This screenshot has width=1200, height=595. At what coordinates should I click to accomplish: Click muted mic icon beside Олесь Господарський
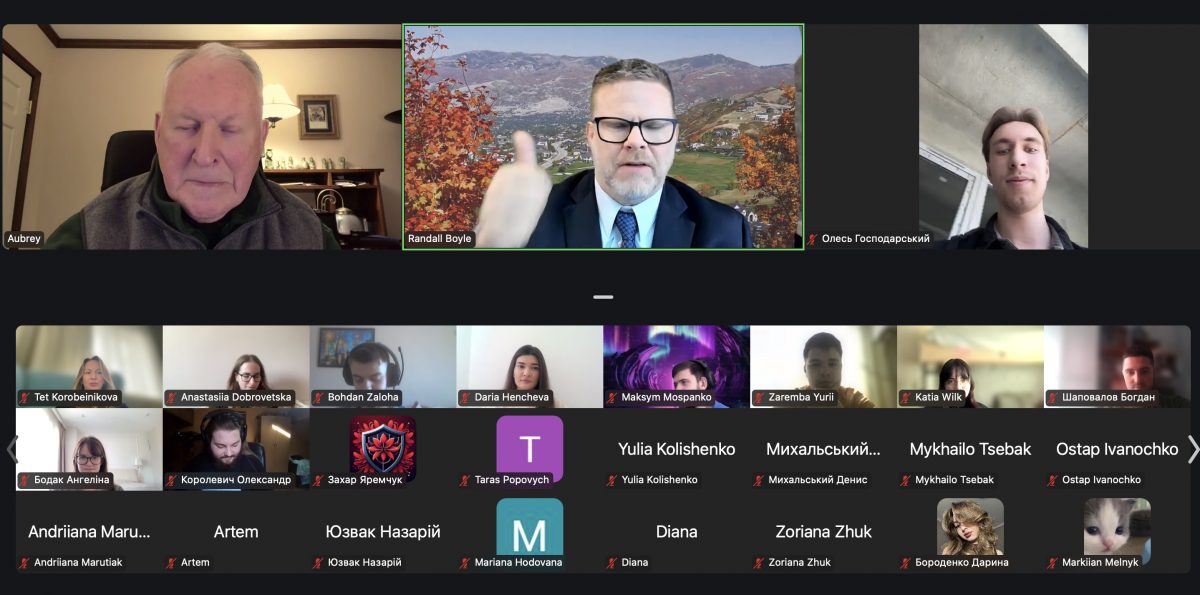[813, 239]
